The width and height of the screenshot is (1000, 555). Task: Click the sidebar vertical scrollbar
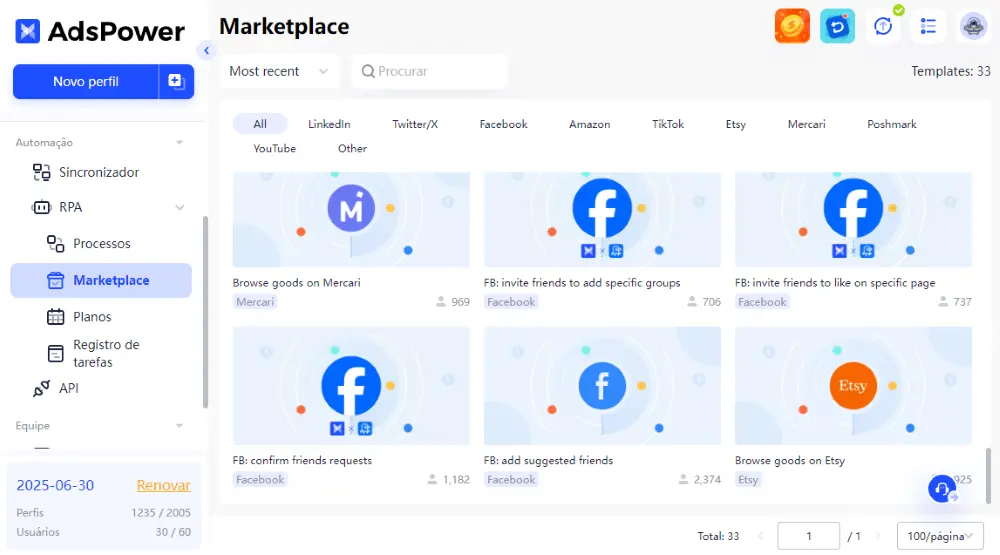[205, 311]
